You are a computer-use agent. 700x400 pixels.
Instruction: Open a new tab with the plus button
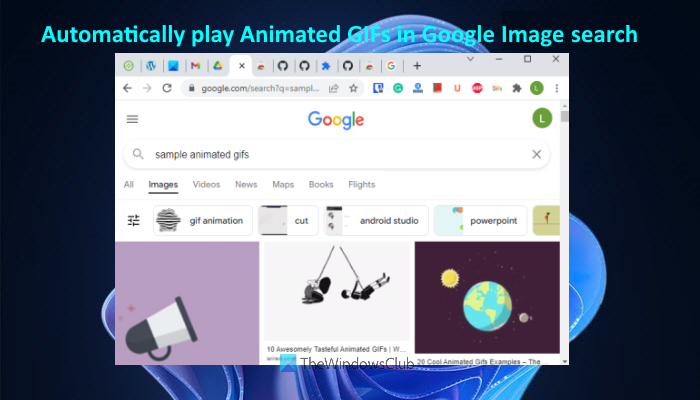point(417,66)
